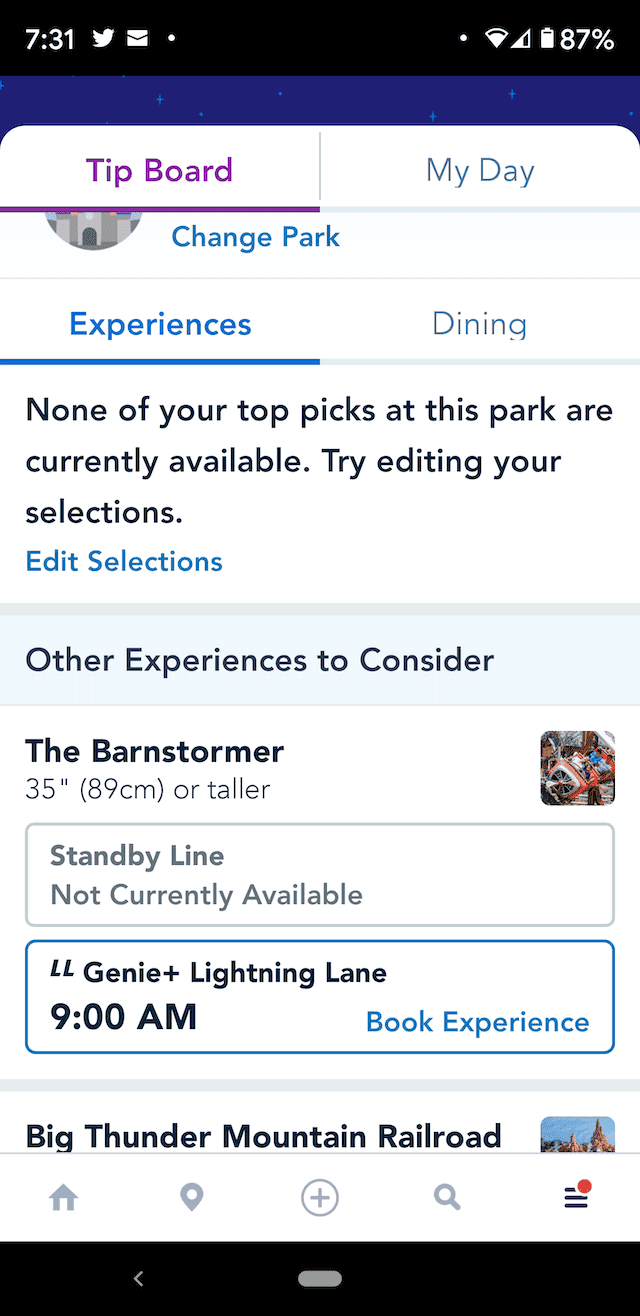Select the Experiences tab

coord(160,324)
